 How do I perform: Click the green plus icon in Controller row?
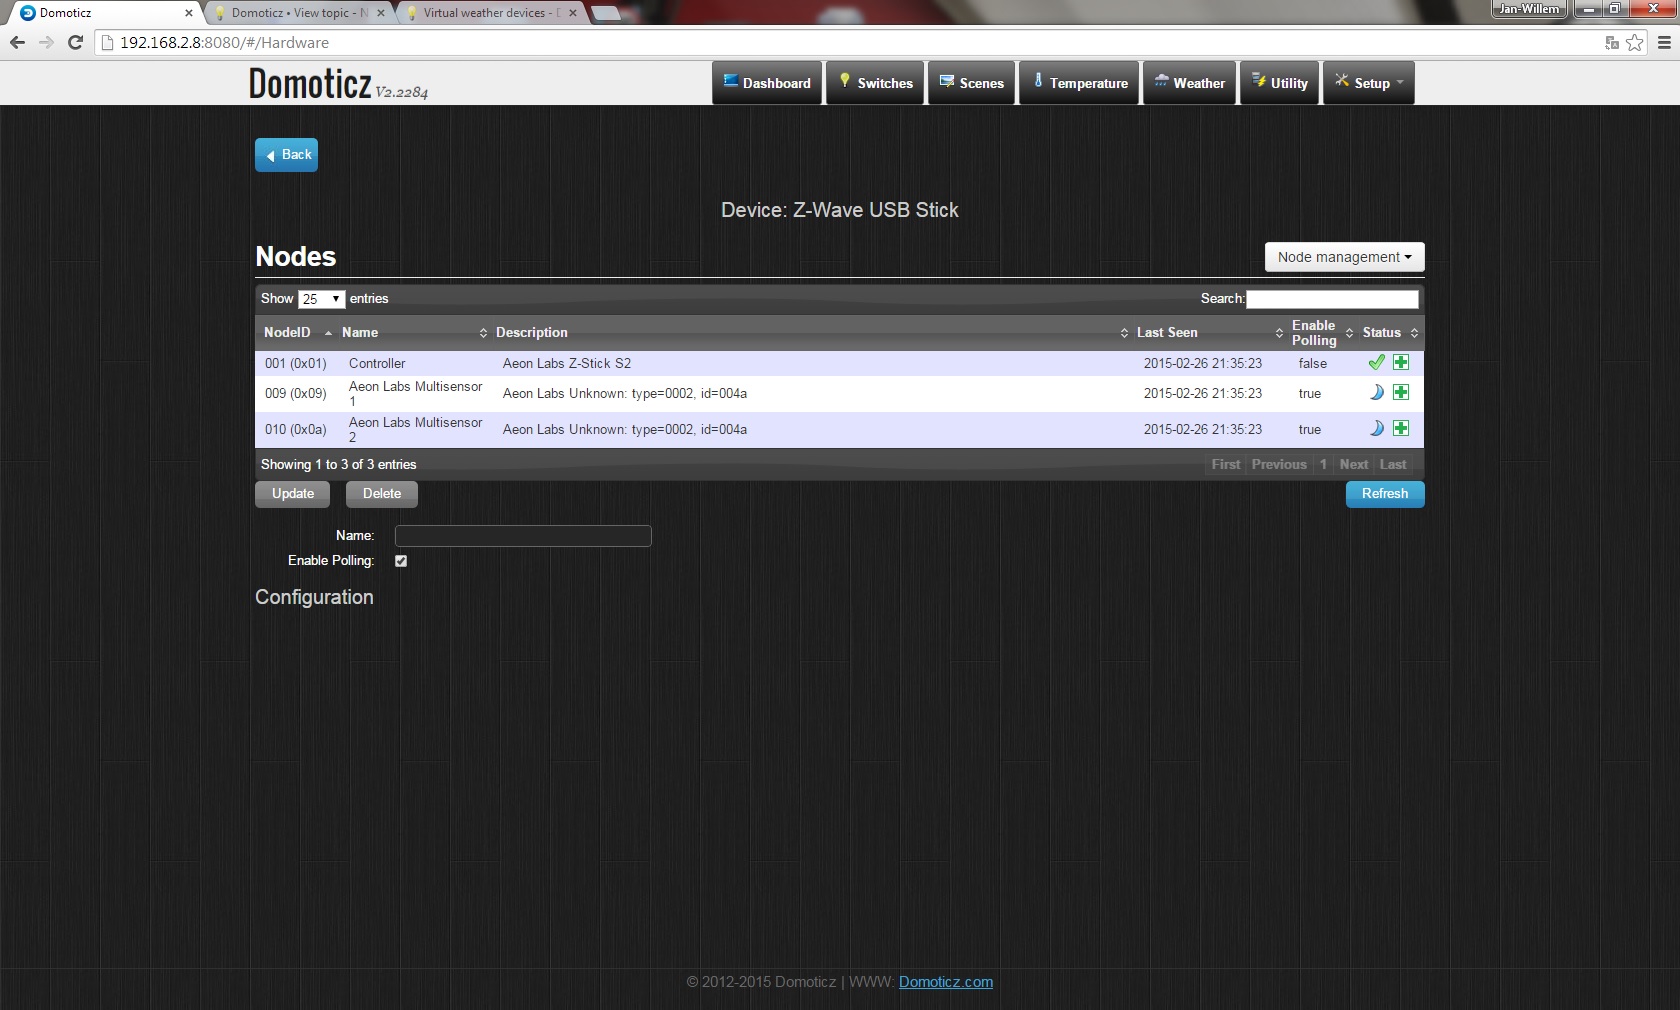coord(1401,362)
